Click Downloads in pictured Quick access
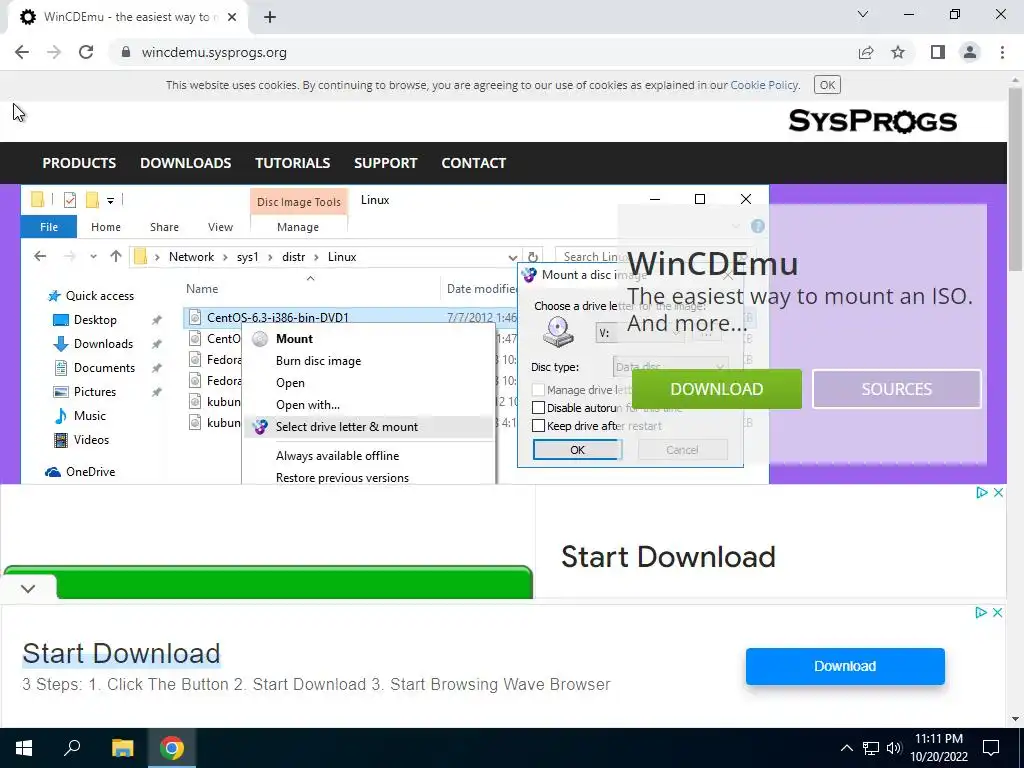 click(103, 344)
